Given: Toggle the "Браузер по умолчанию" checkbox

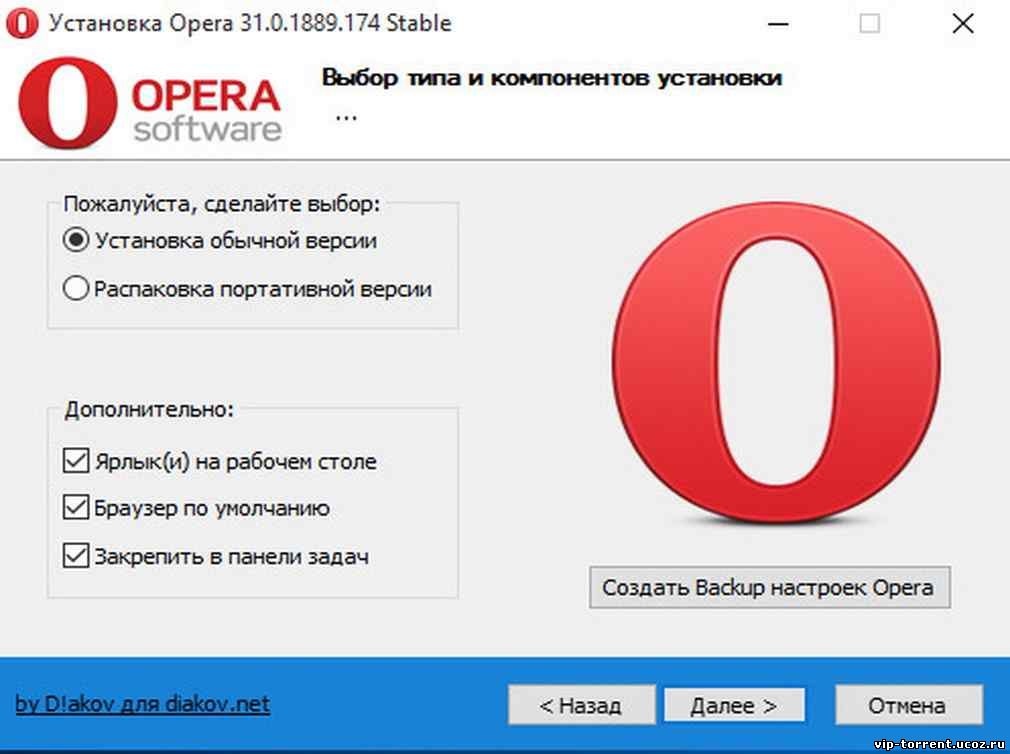Looking at the screenshot, I should pyautogui.click(x=76, y=508).
